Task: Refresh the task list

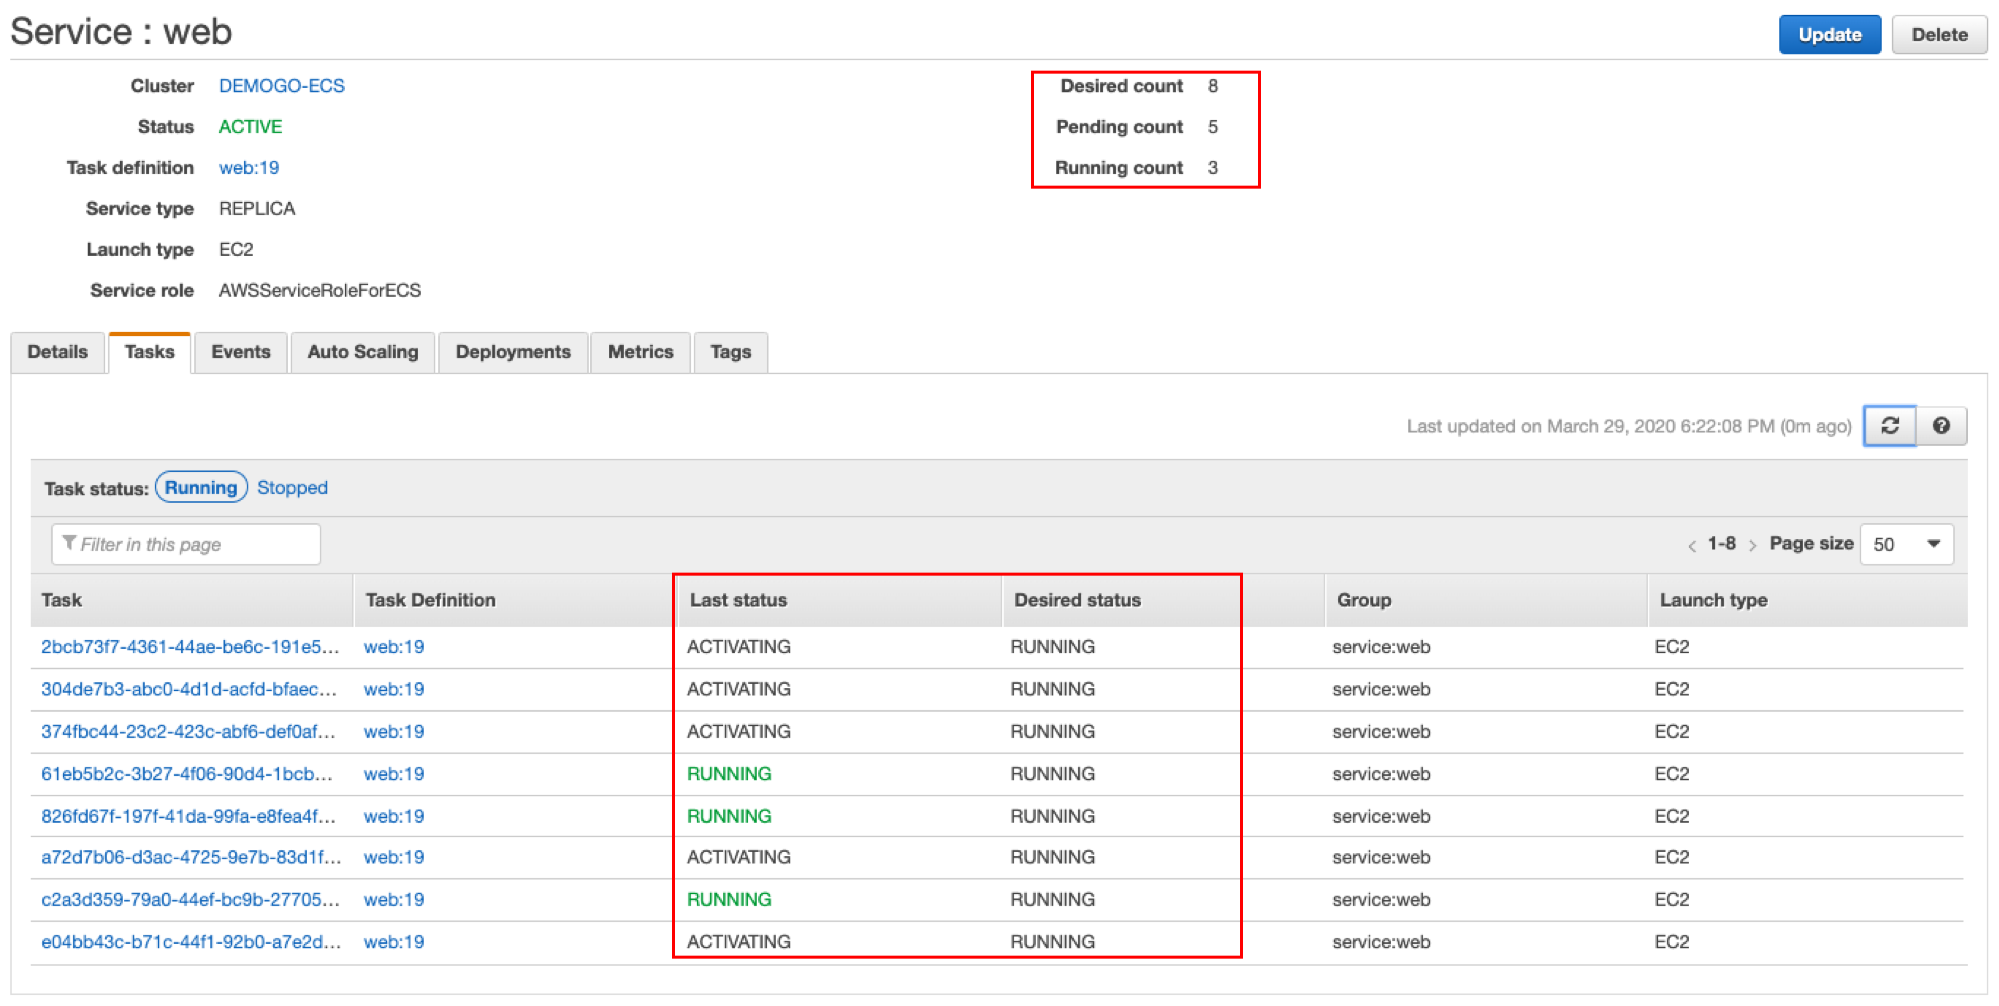Action: click(1889, 426)
